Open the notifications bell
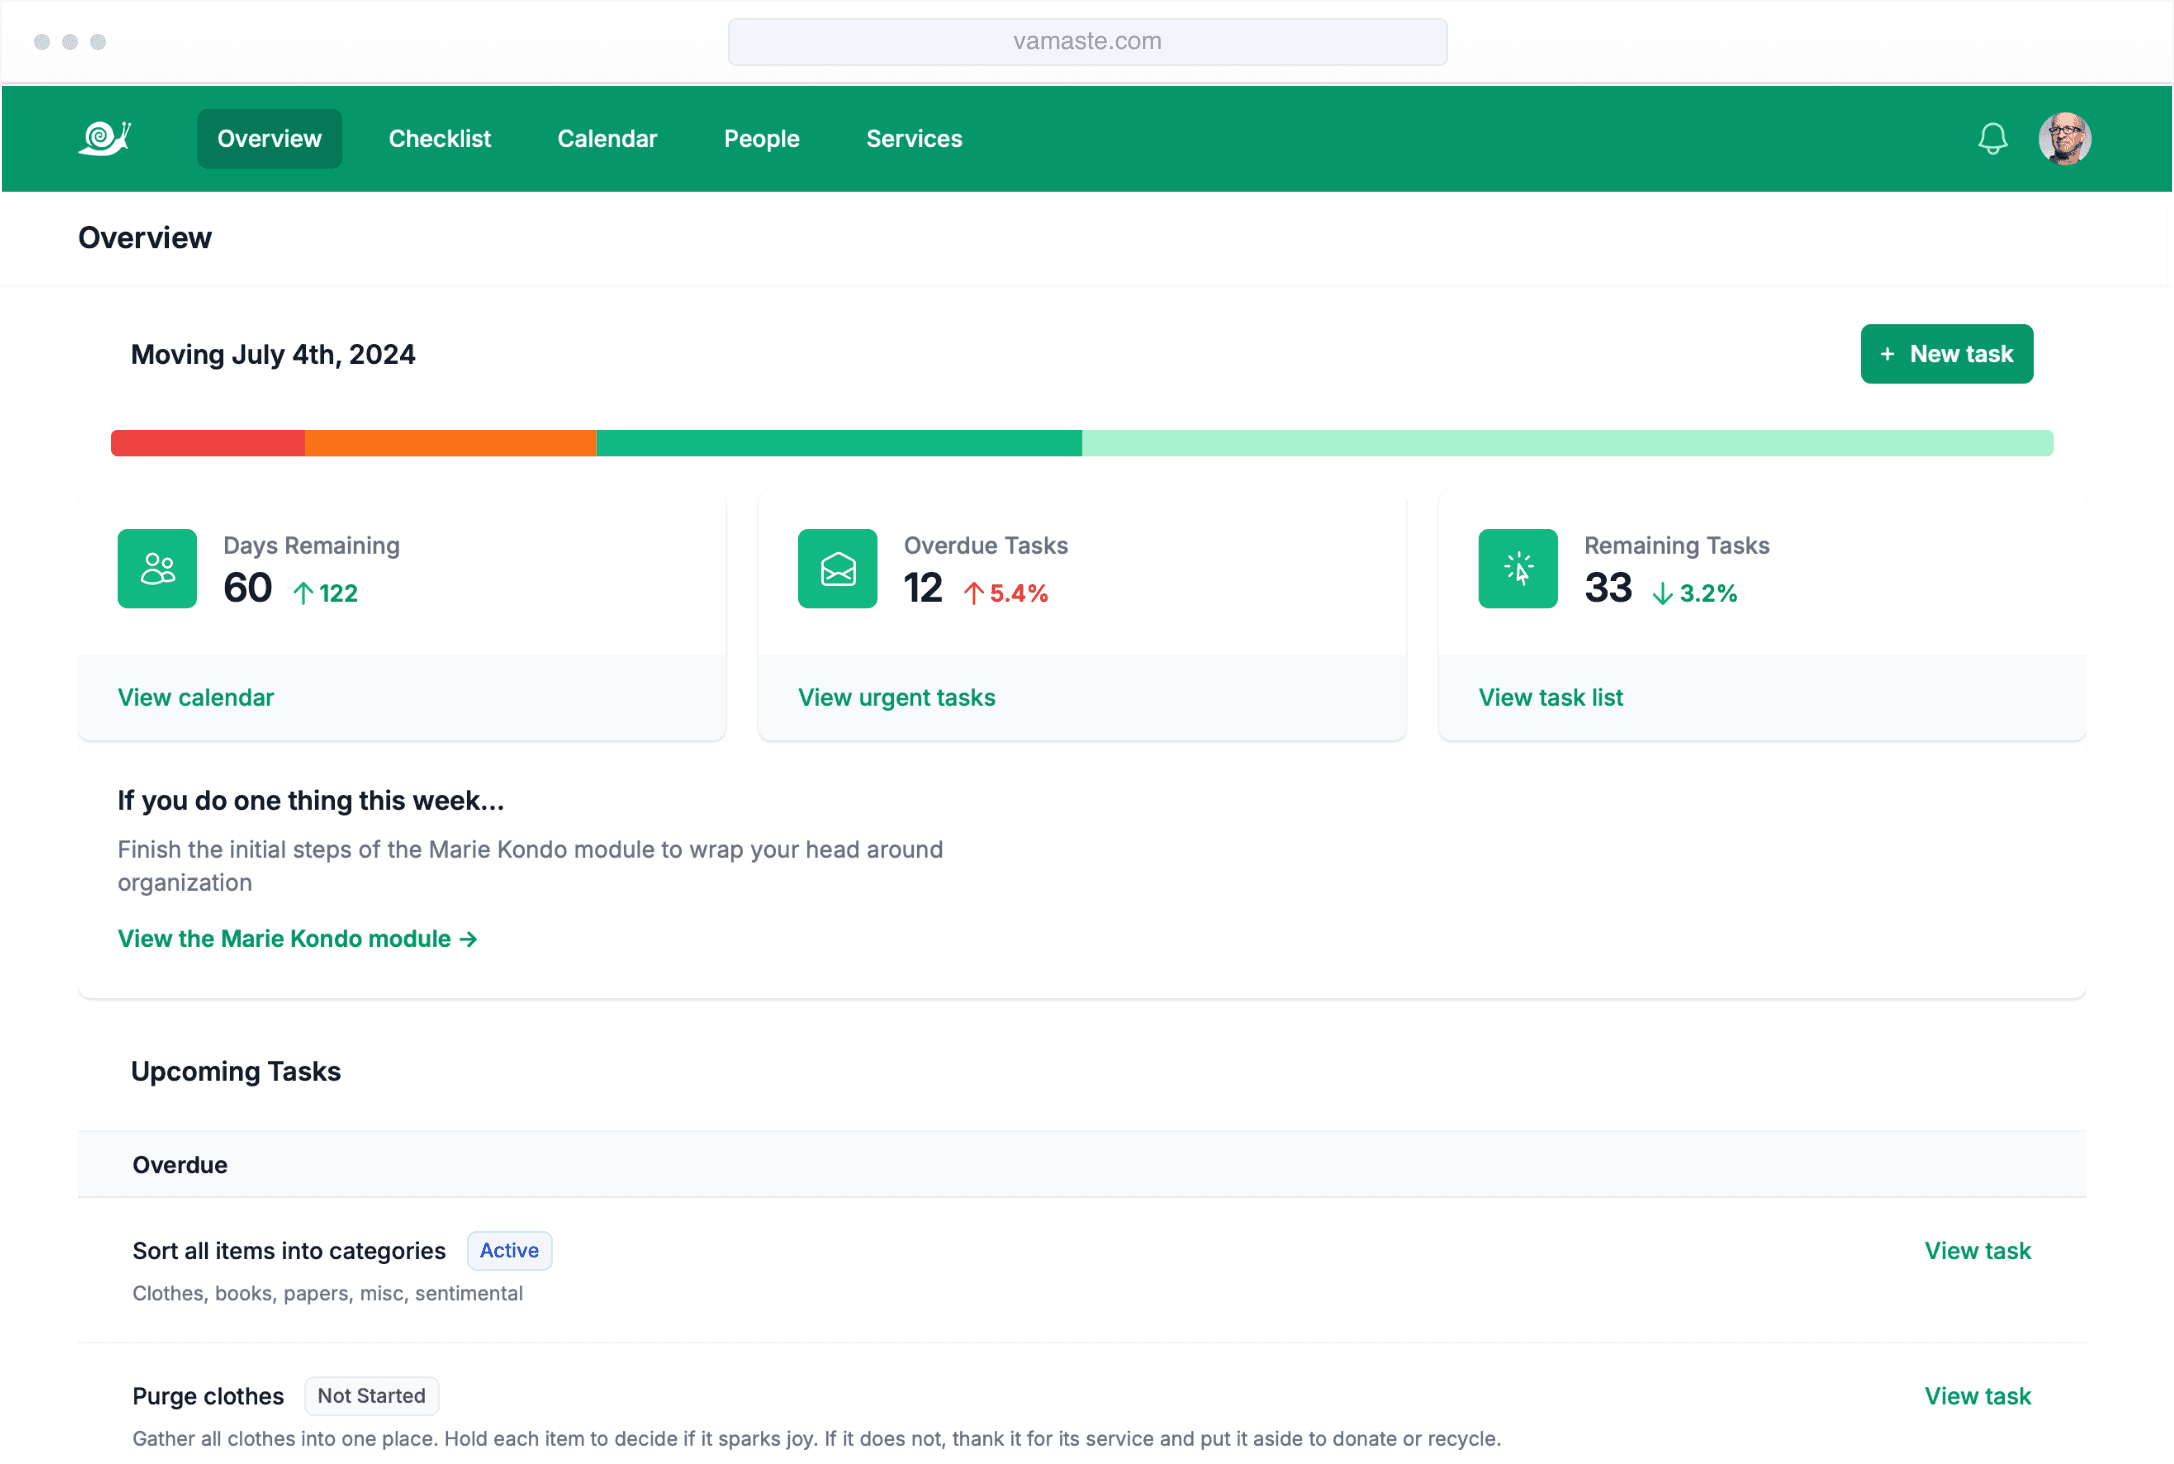The height and width of the screenshot is (1464, 2174). [x=1992, y=138]
